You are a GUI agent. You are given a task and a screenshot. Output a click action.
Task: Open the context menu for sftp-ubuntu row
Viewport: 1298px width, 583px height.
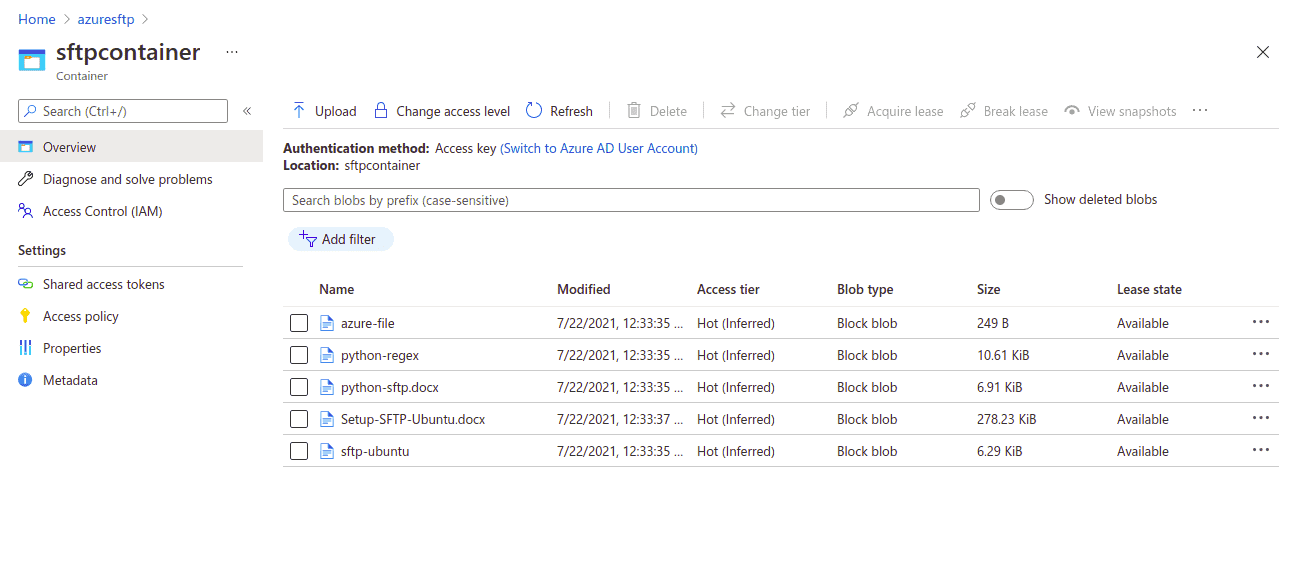tap(1261, 450)
